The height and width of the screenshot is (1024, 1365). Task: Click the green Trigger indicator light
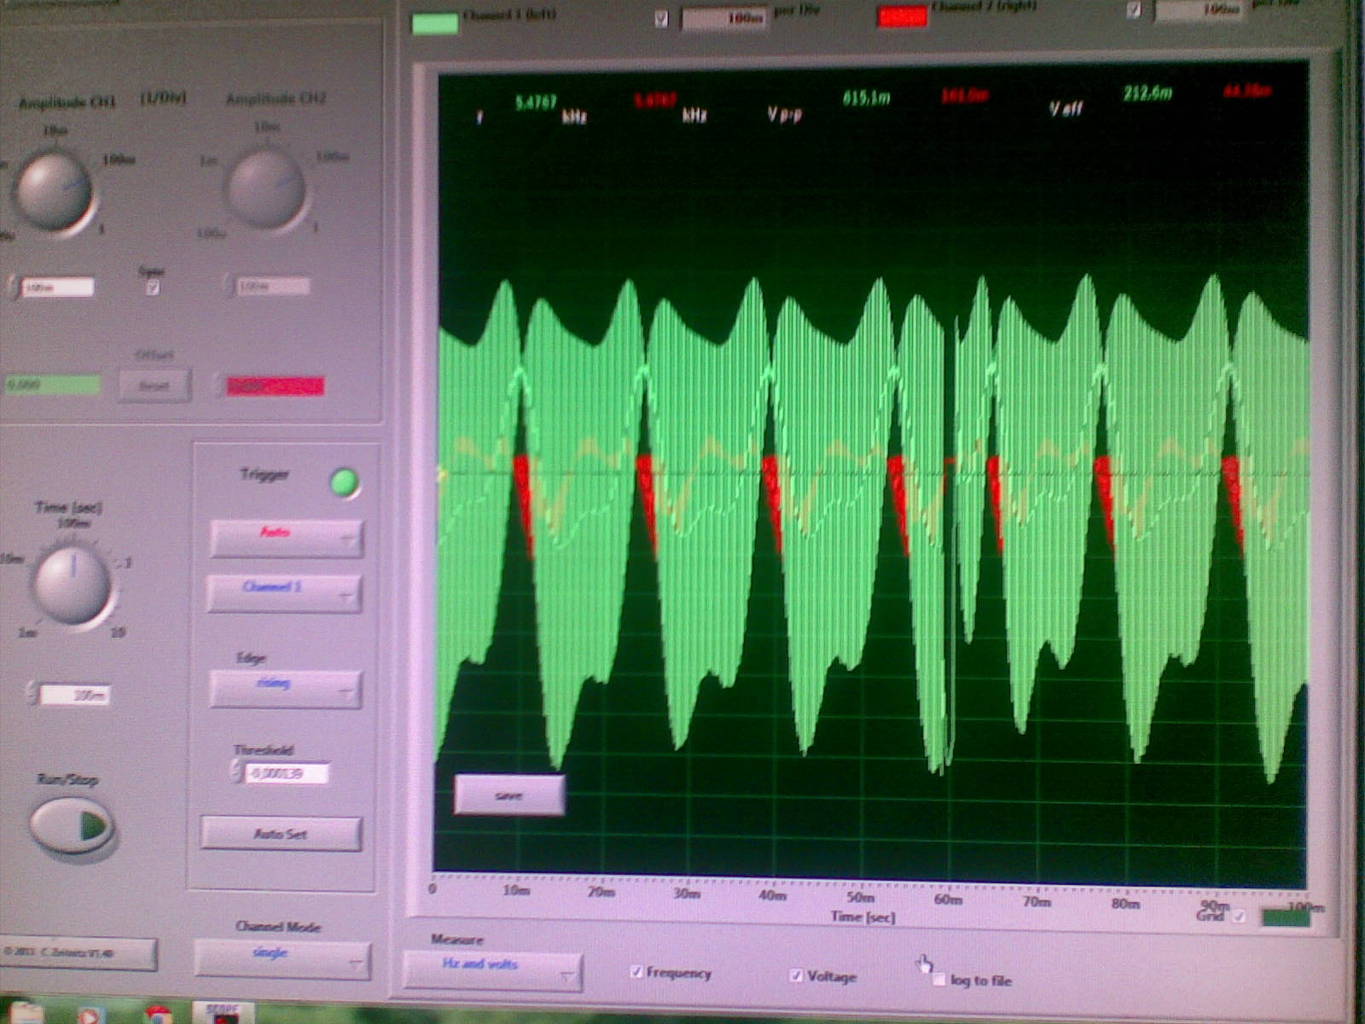pyautogui.click(x=344, y=483)
